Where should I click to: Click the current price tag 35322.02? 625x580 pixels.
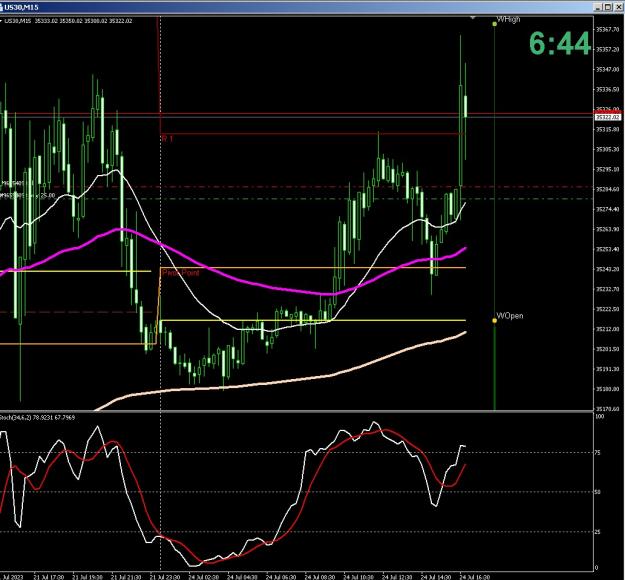point(608,117)
